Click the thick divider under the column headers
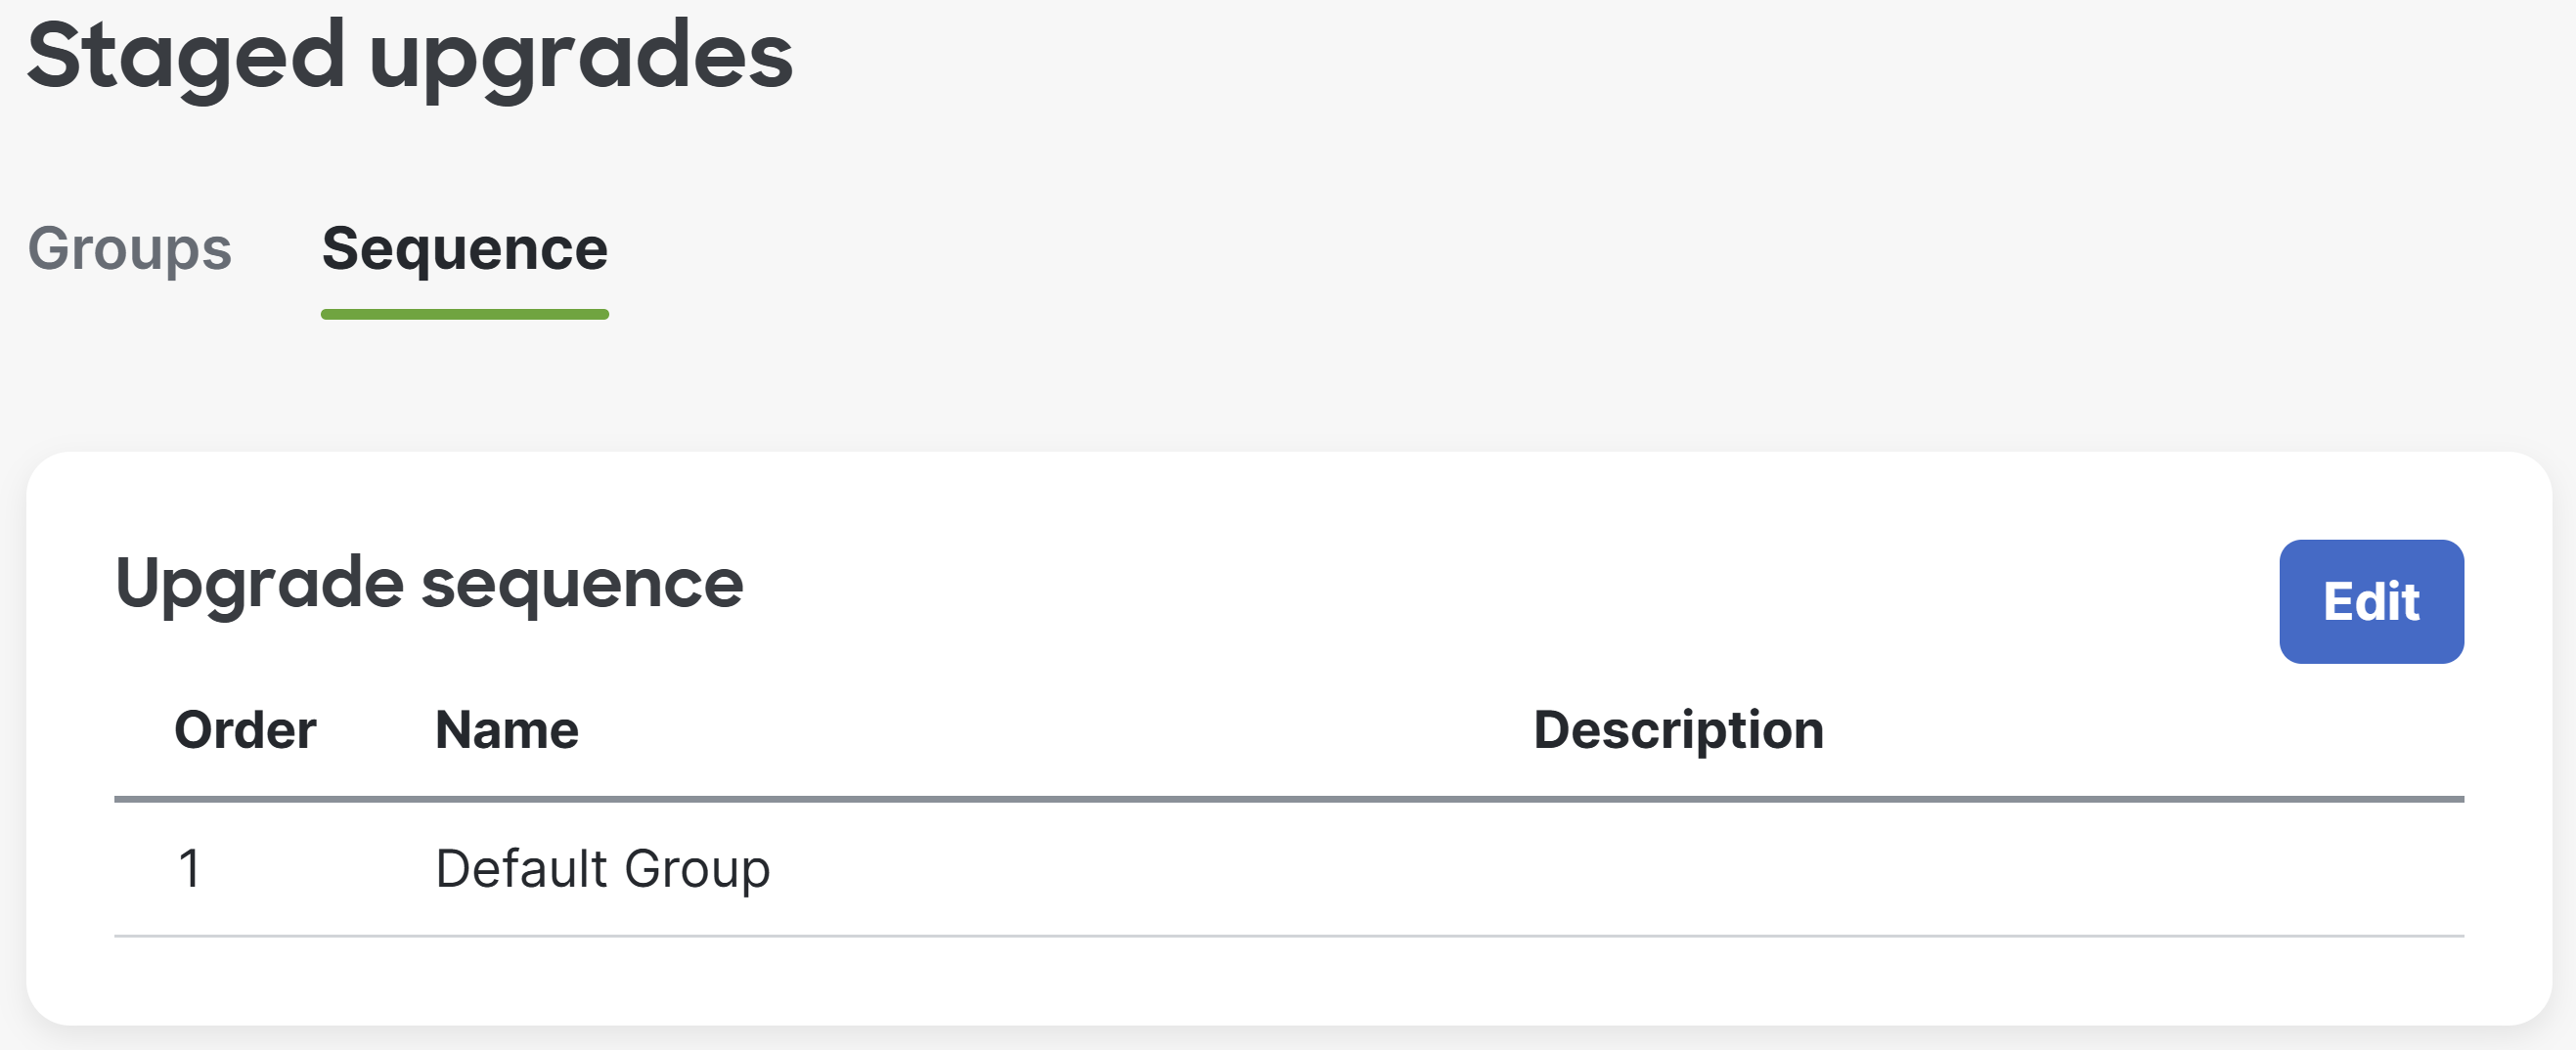Image resolution: width=2576 pixels, height=1050 pixels. [1289, 799]
